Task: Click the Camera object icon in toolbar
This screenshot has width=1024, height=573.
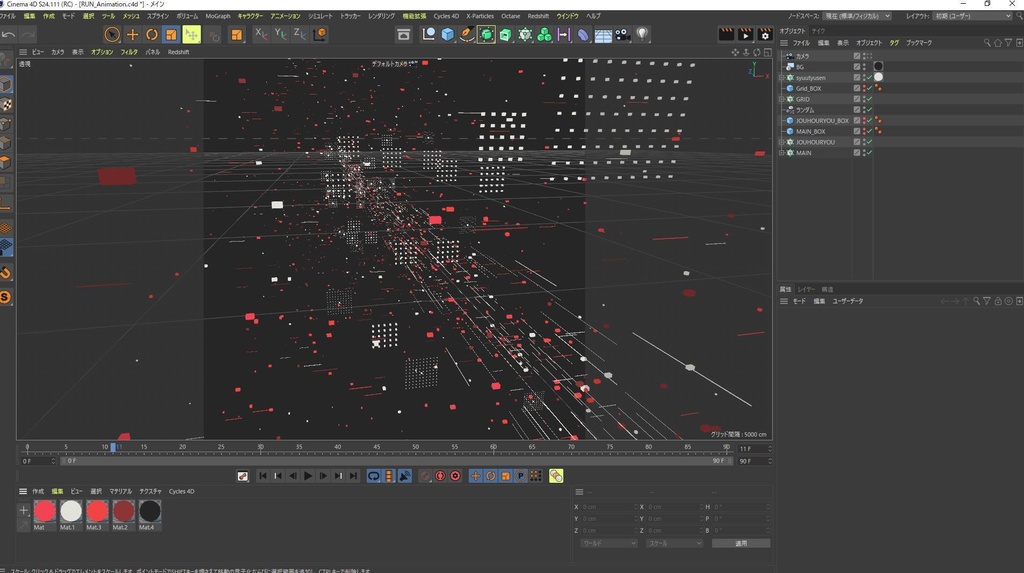Action: (x=622, y=35)
